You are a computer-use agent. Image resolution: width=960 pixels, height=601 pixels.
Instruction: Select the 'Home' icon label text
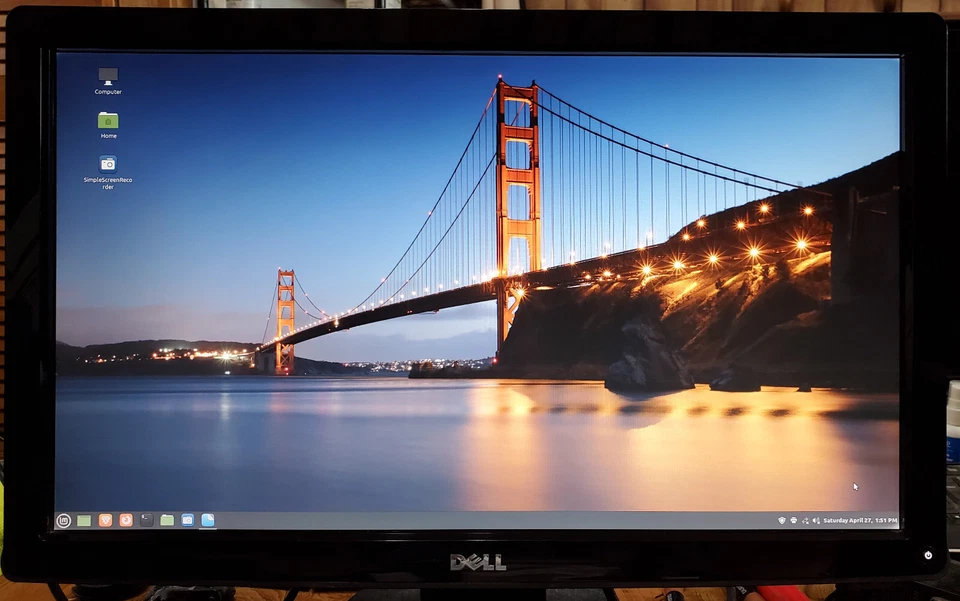(x=108, y=135)
